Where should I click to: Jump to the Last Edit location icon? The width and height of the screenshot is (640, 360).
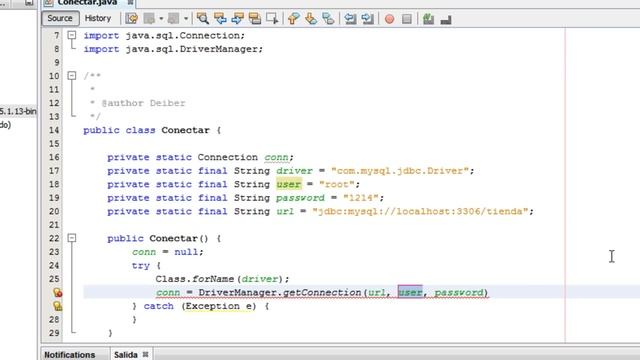pyautogui.click(x=131, y=18)
